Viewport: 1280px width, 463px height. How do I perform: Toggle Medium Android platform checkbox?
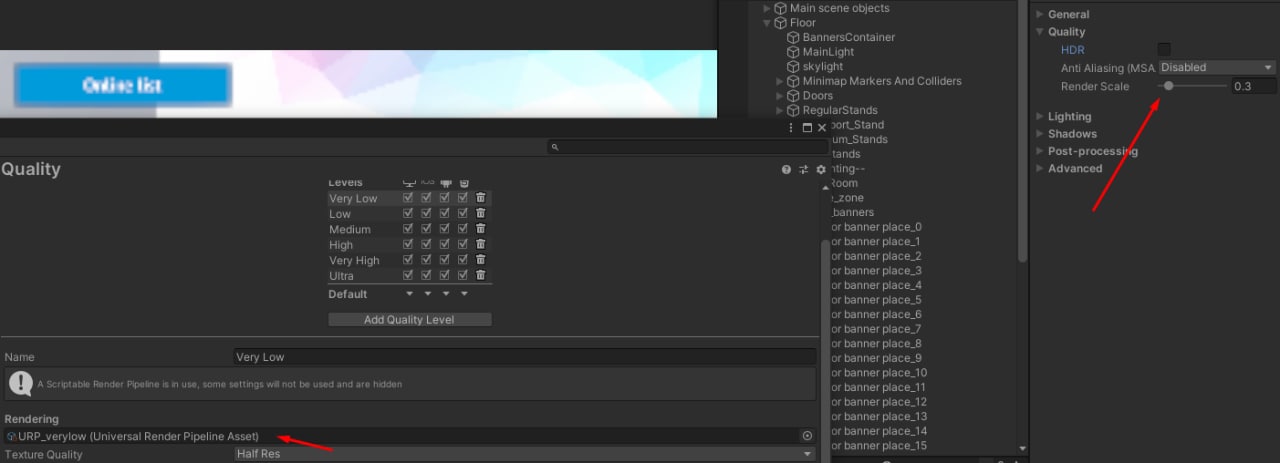point(444,229)
